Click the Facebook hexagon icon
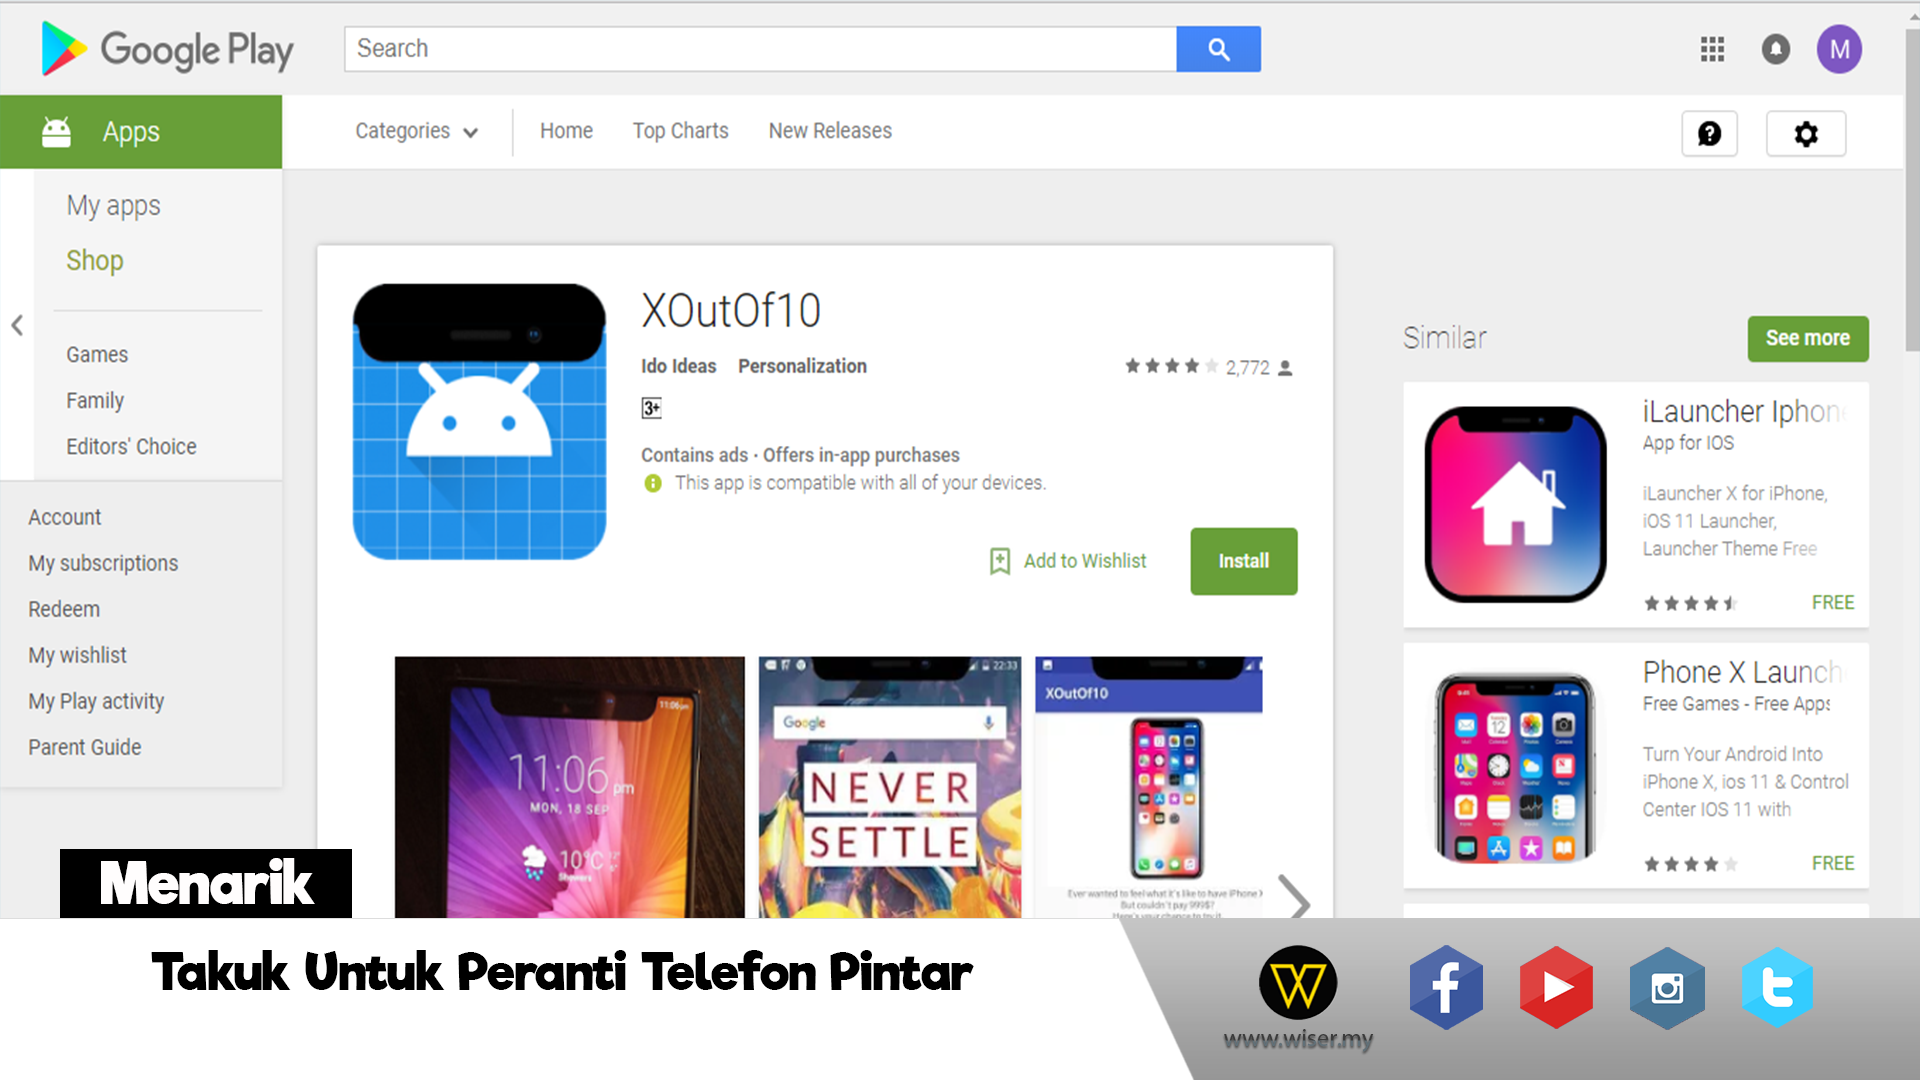1920x1080 pixels. point(1446,987)
